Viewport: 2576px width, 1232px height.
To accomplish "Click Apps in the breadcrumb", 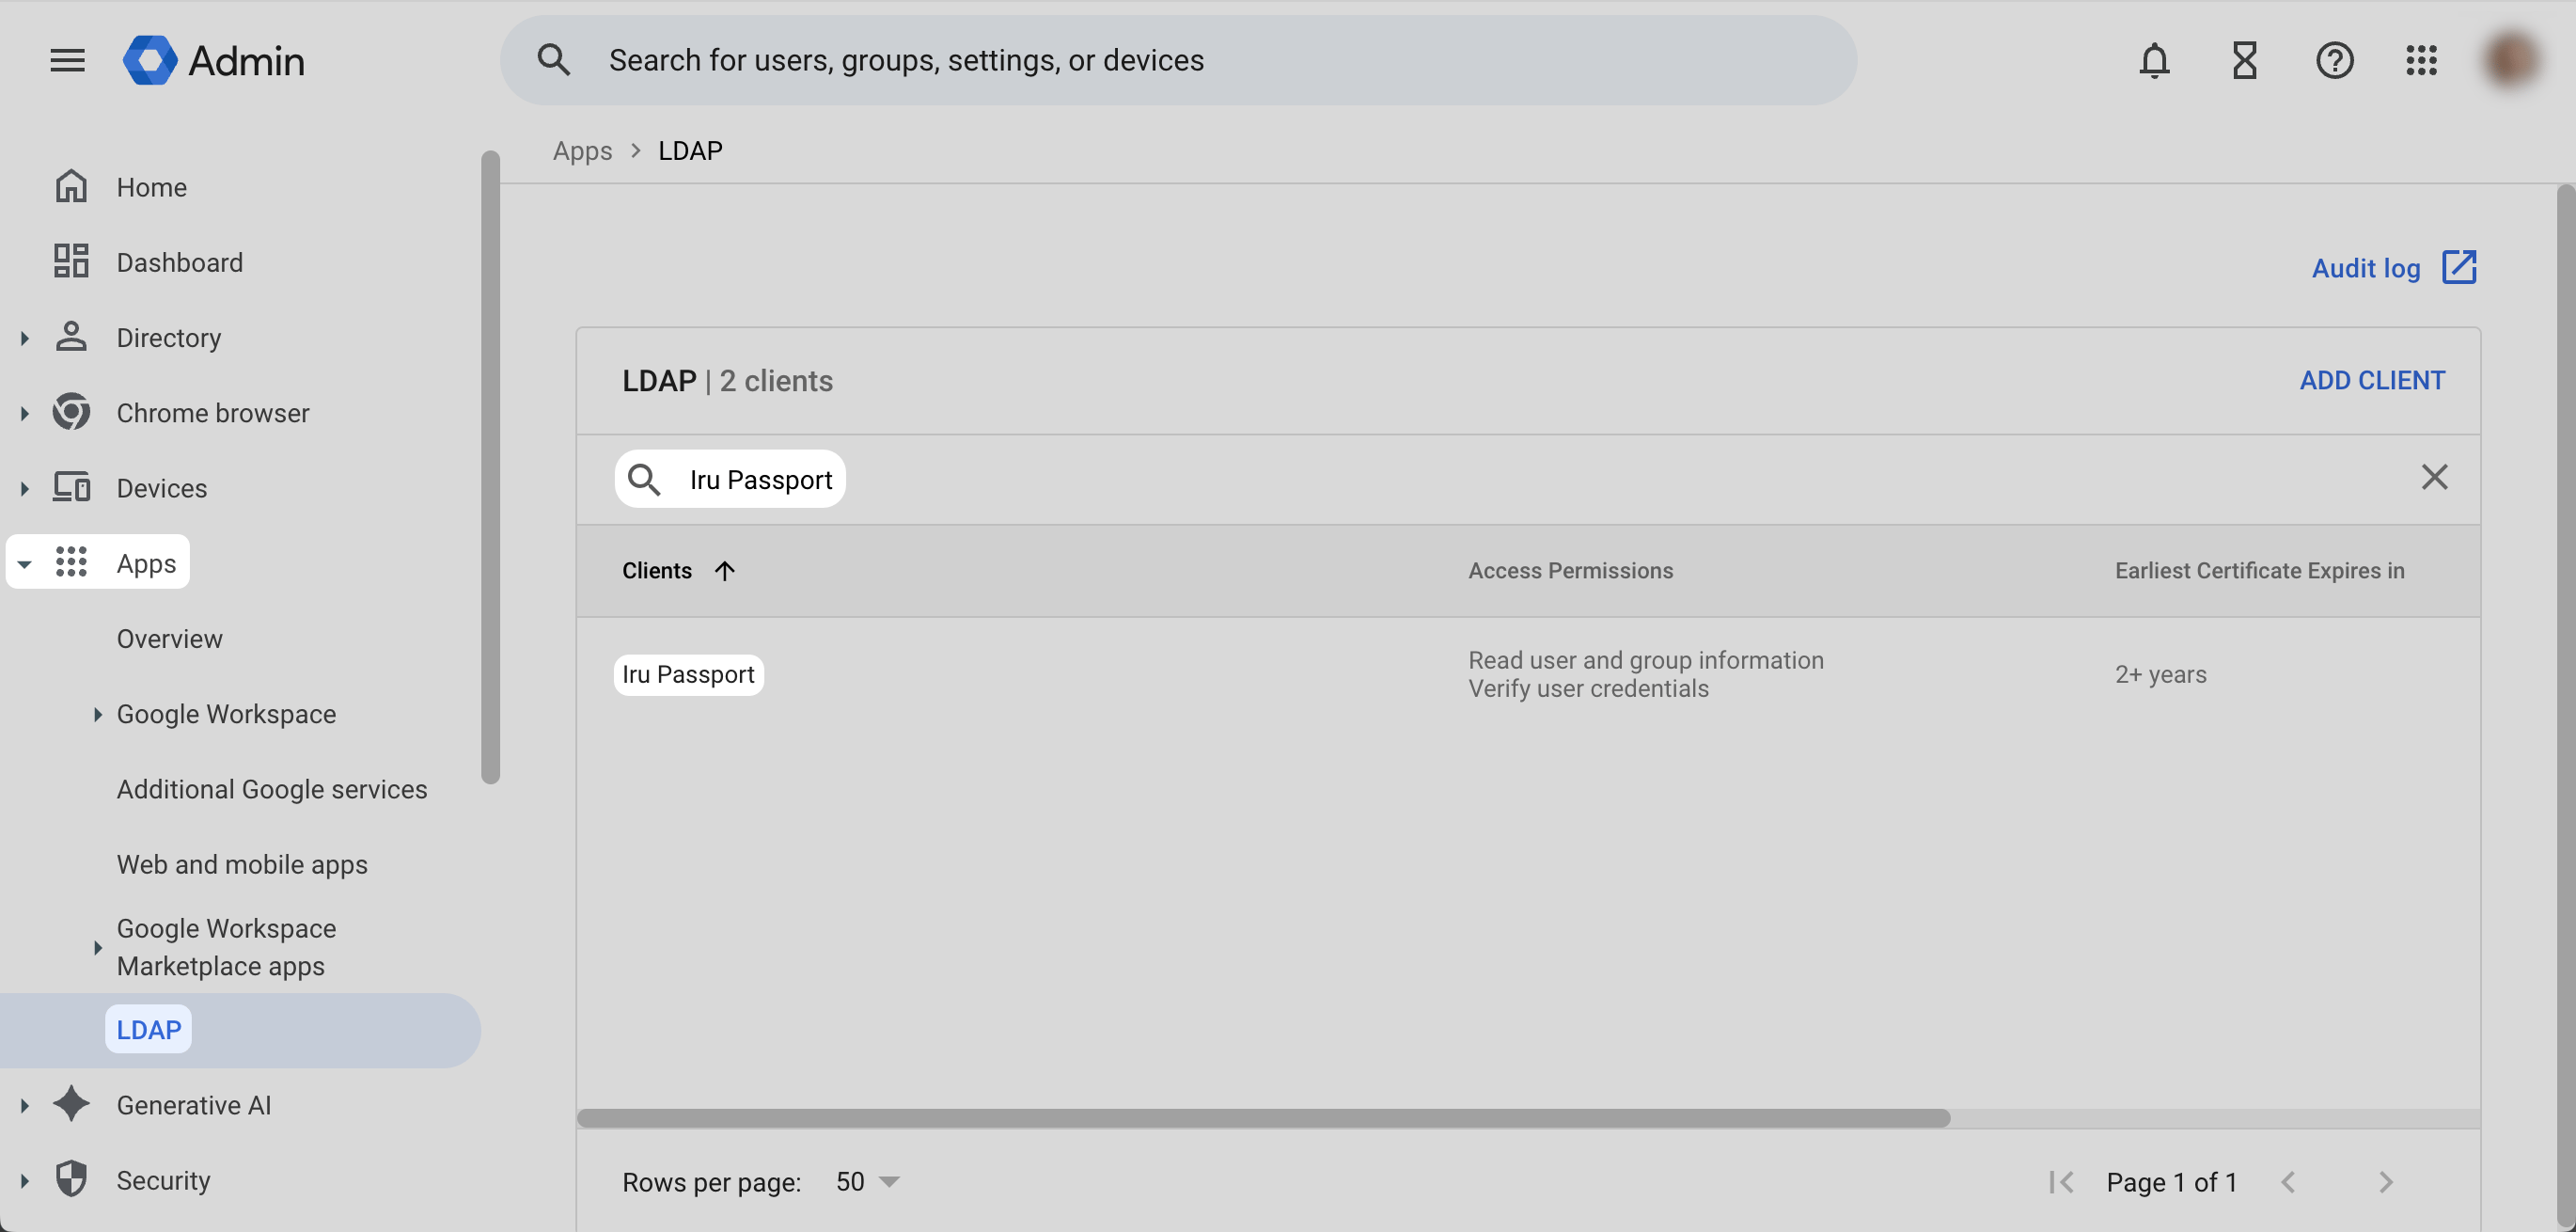I will click(x=582, y=150).
